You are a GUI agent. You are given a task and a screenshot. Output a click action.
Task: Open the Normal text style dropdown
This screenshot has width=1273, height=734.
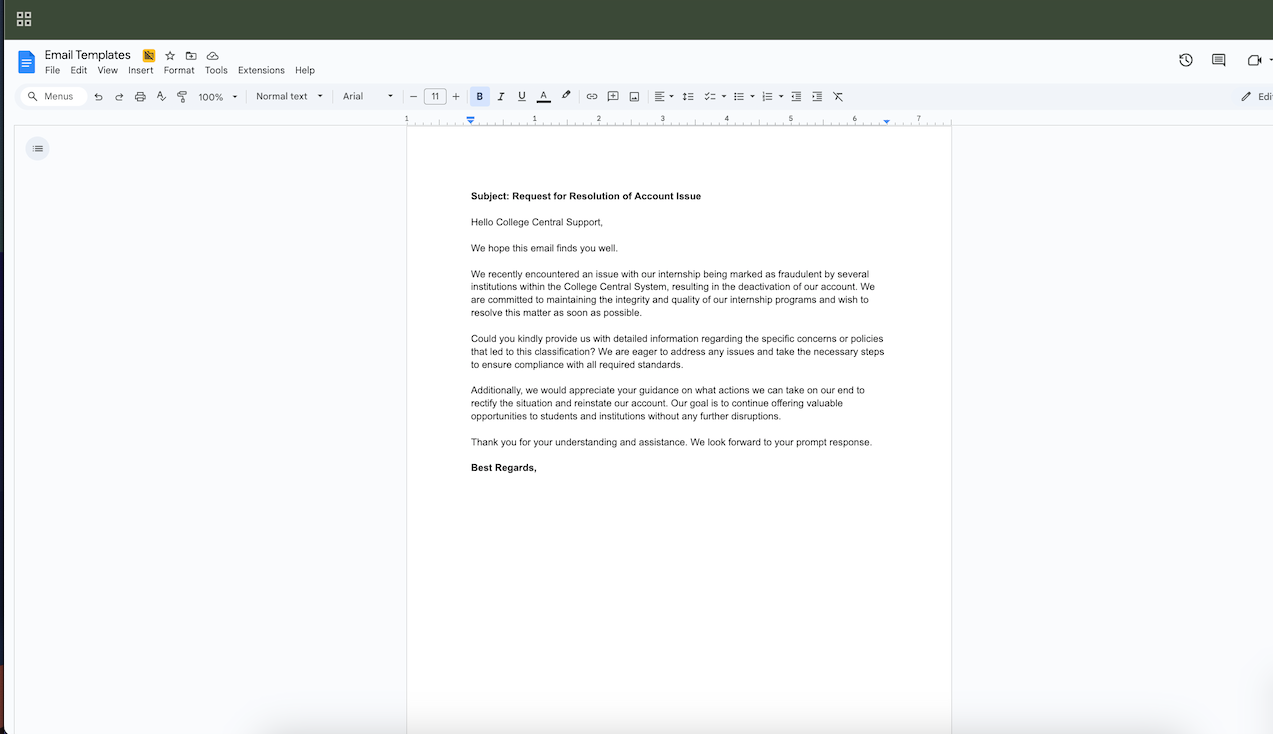[x=289, y=97]
